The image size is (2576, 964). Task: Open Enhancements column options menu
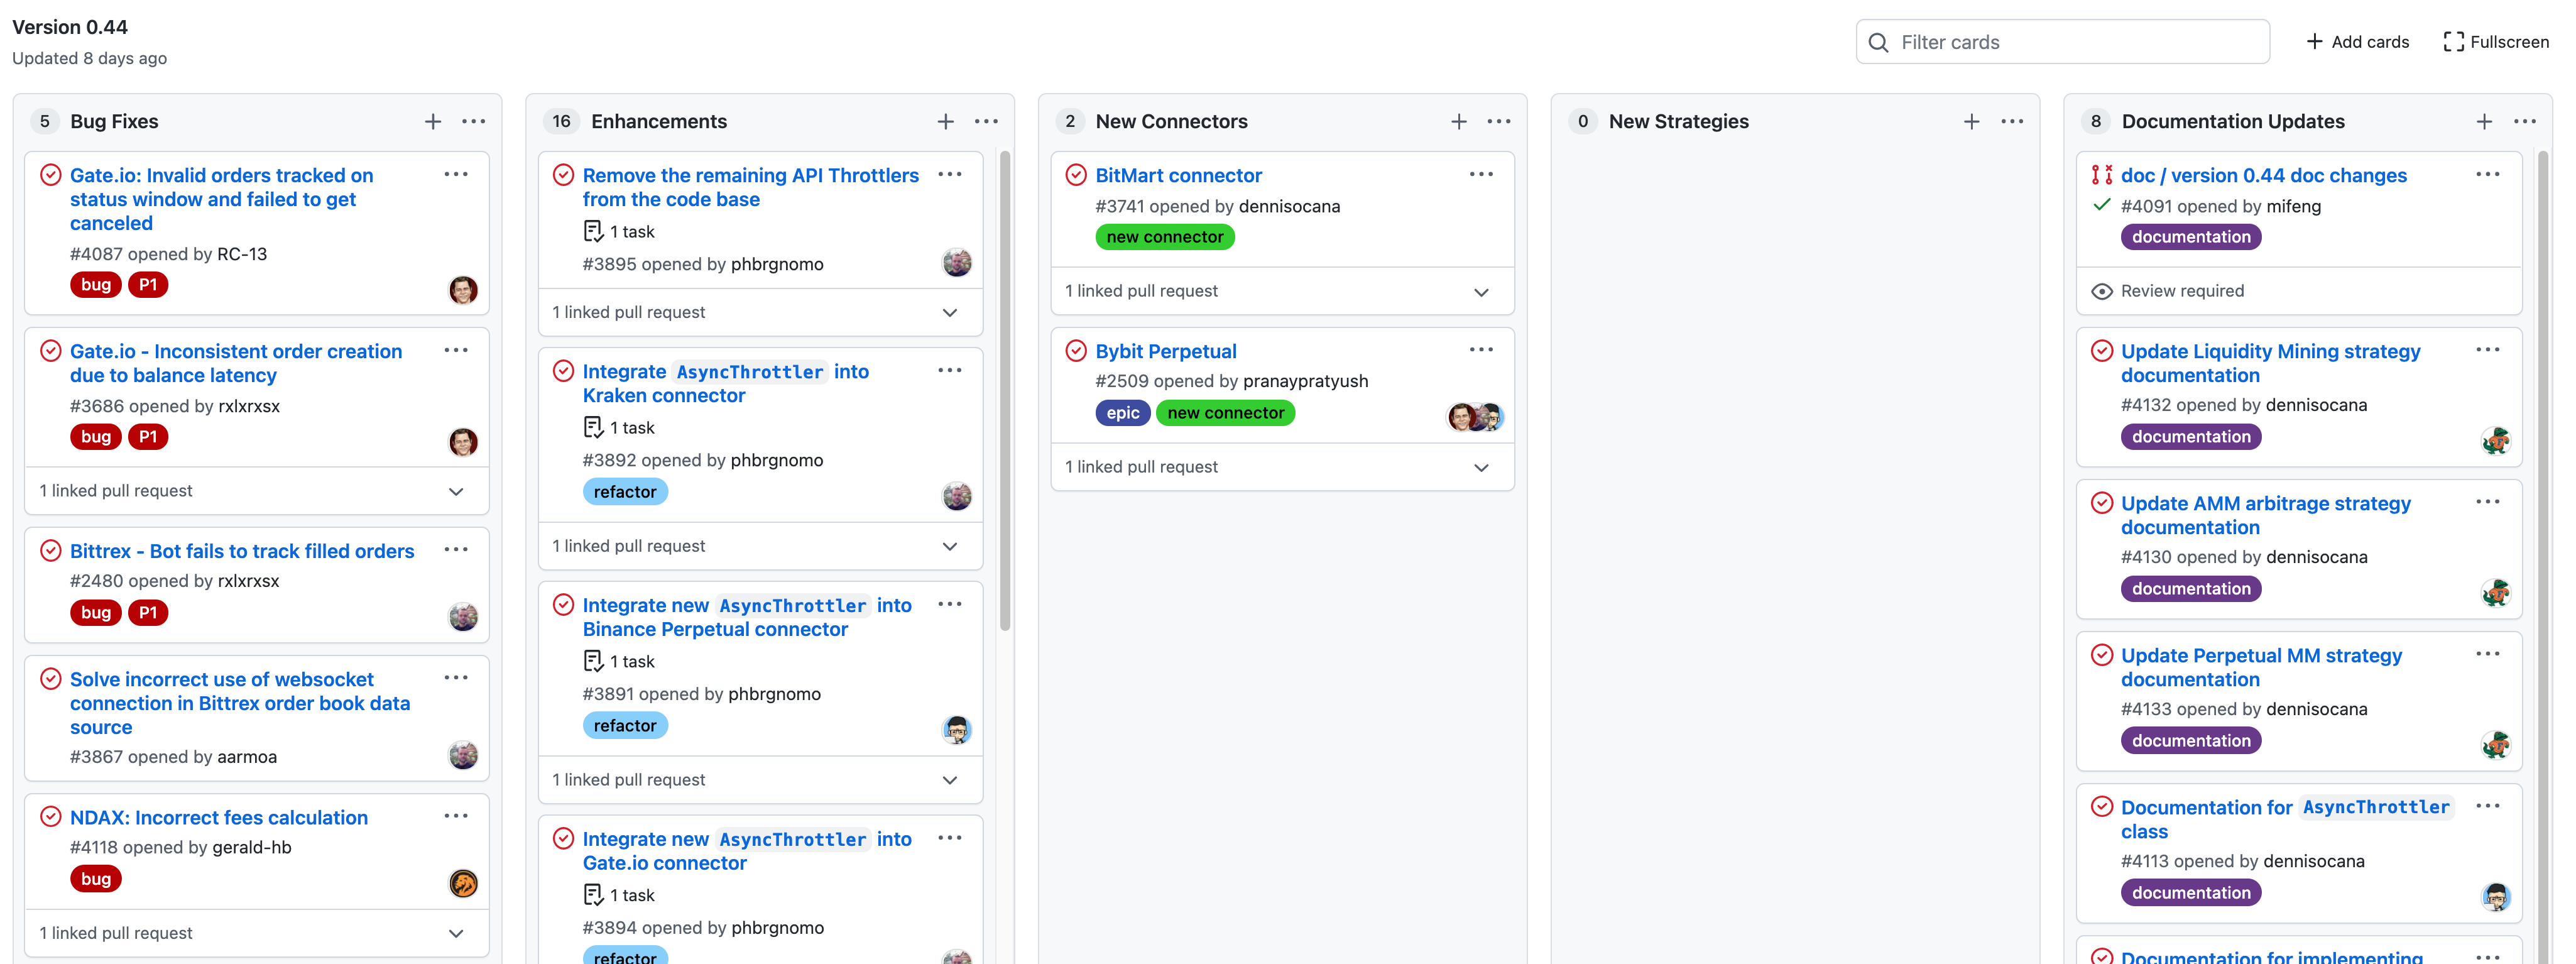coord(987,121)
